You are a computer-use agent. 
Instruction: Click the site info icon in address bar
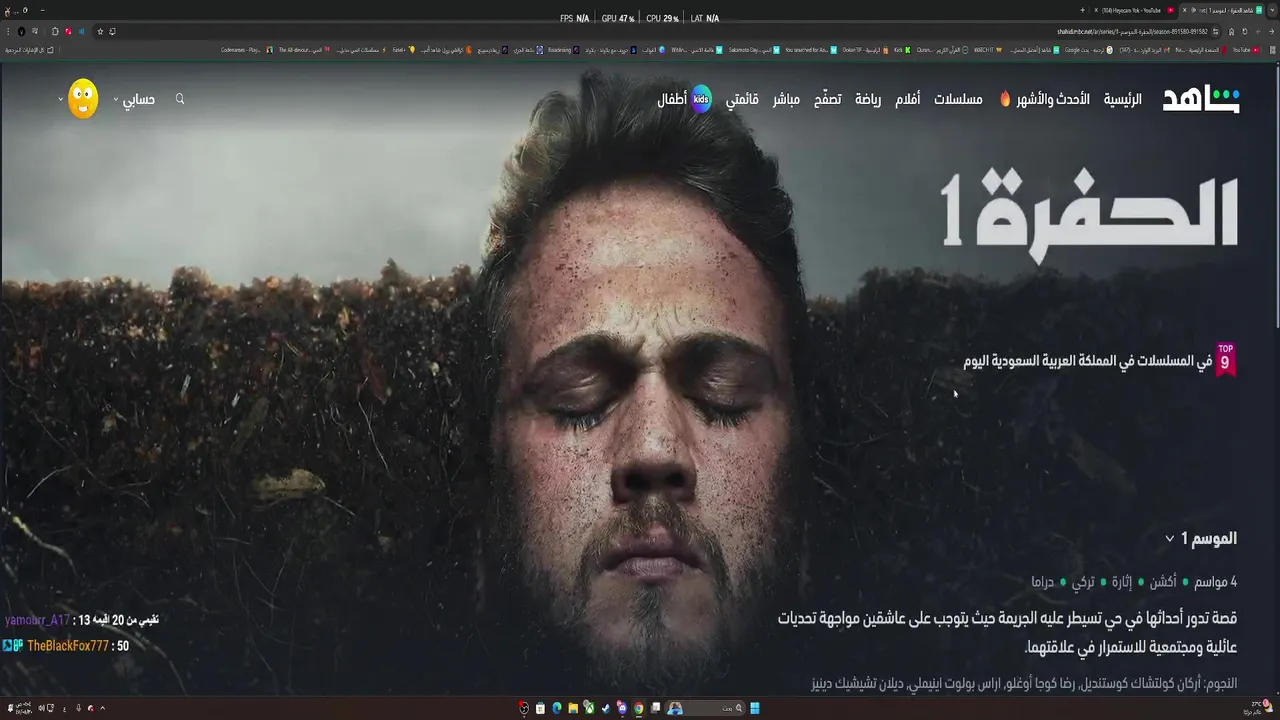[1215, 31]
